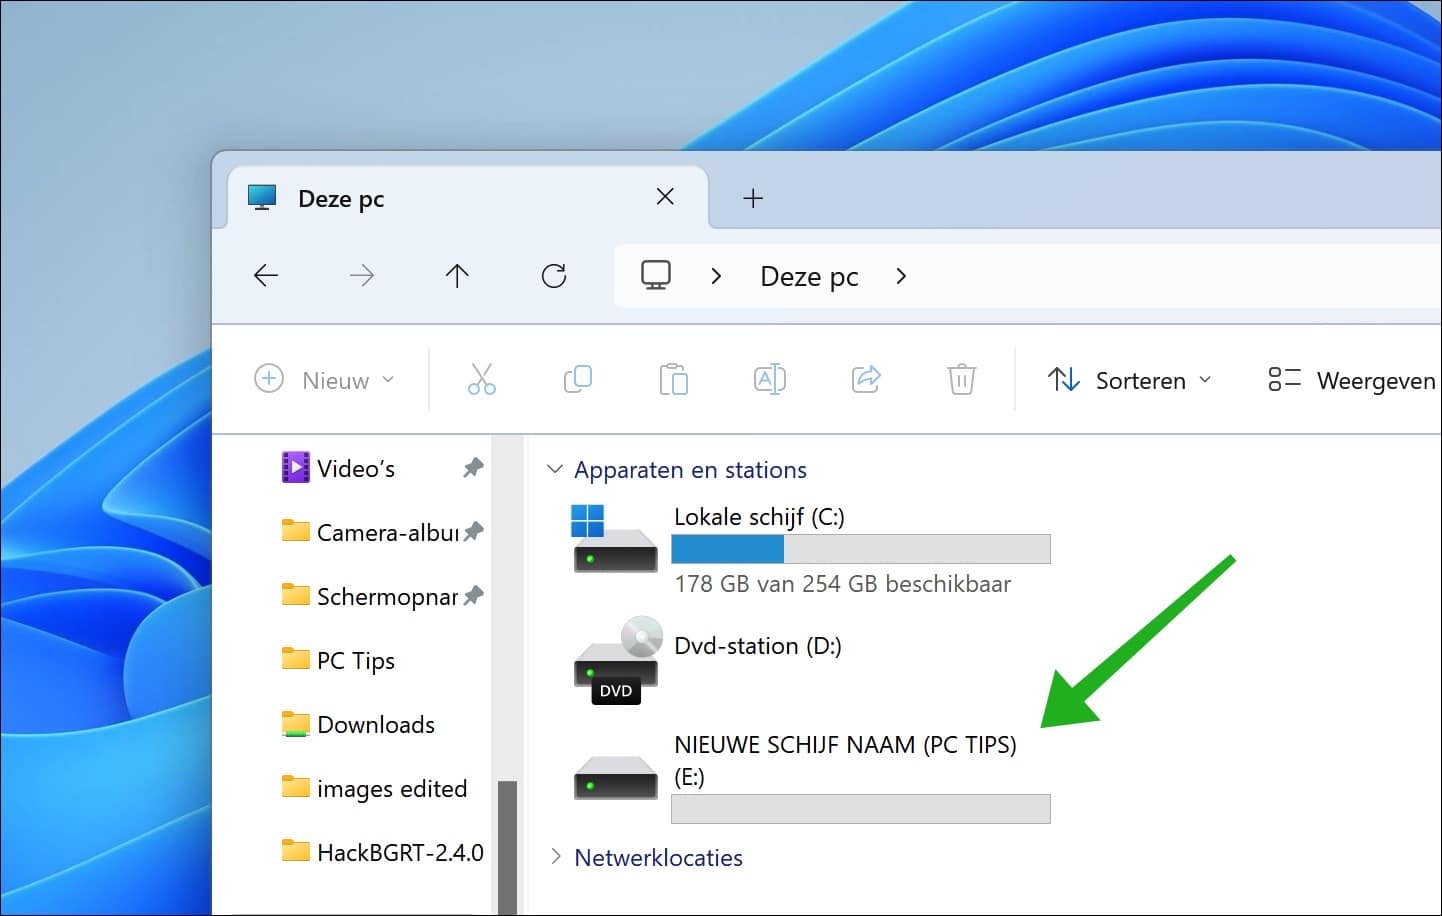
Task: Paste from clipboard using the paste icon
Action: click(x=673, y=379)
